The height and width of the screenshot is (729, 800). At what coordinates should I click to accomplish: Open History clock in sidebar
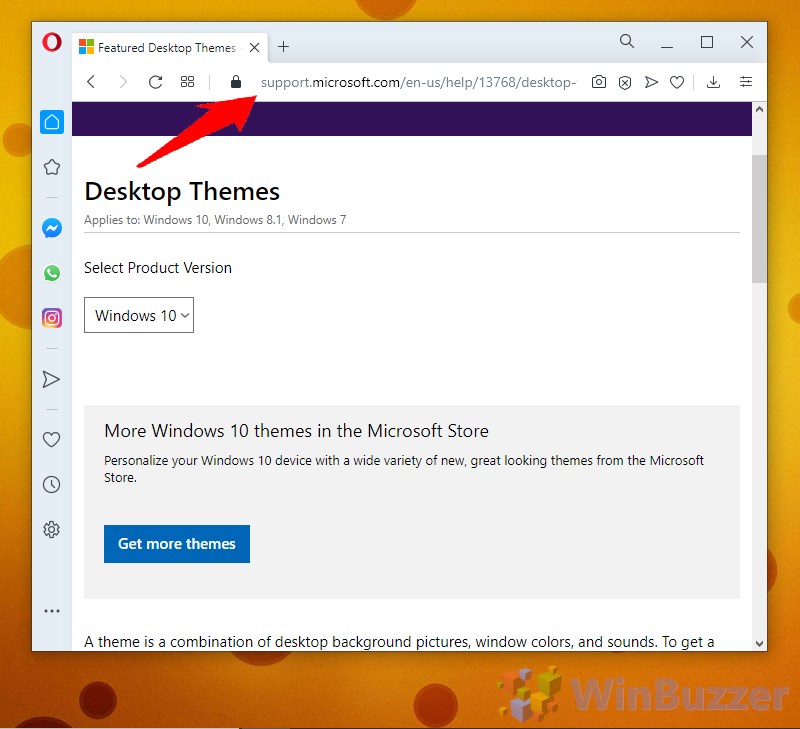52,484
